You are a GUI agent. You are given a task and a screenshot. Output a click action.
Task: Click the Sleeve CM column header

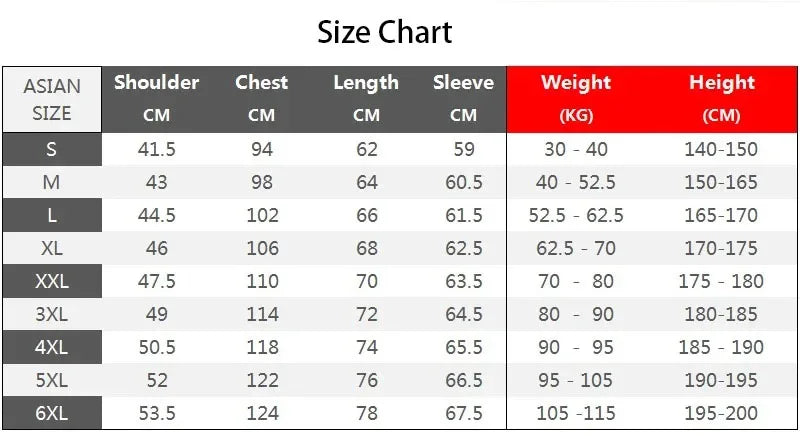[x=463, y=98]
